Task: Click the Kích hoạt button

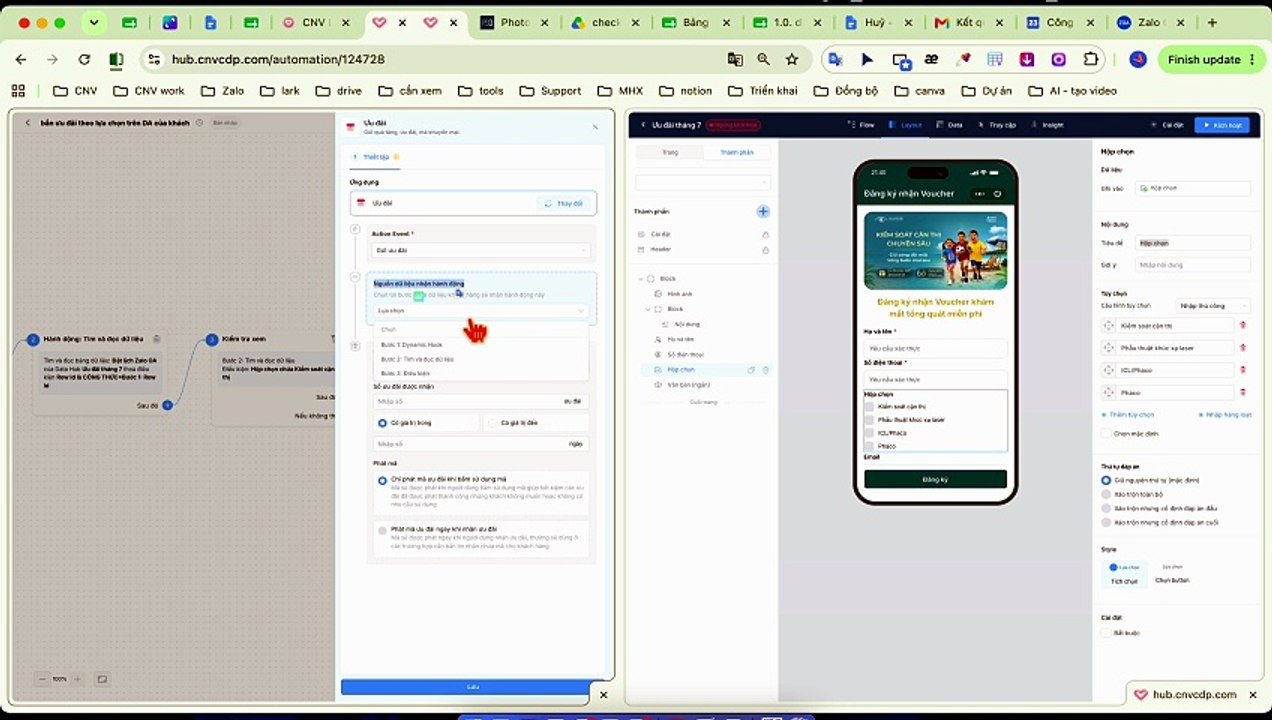Action: point(1222,125)
